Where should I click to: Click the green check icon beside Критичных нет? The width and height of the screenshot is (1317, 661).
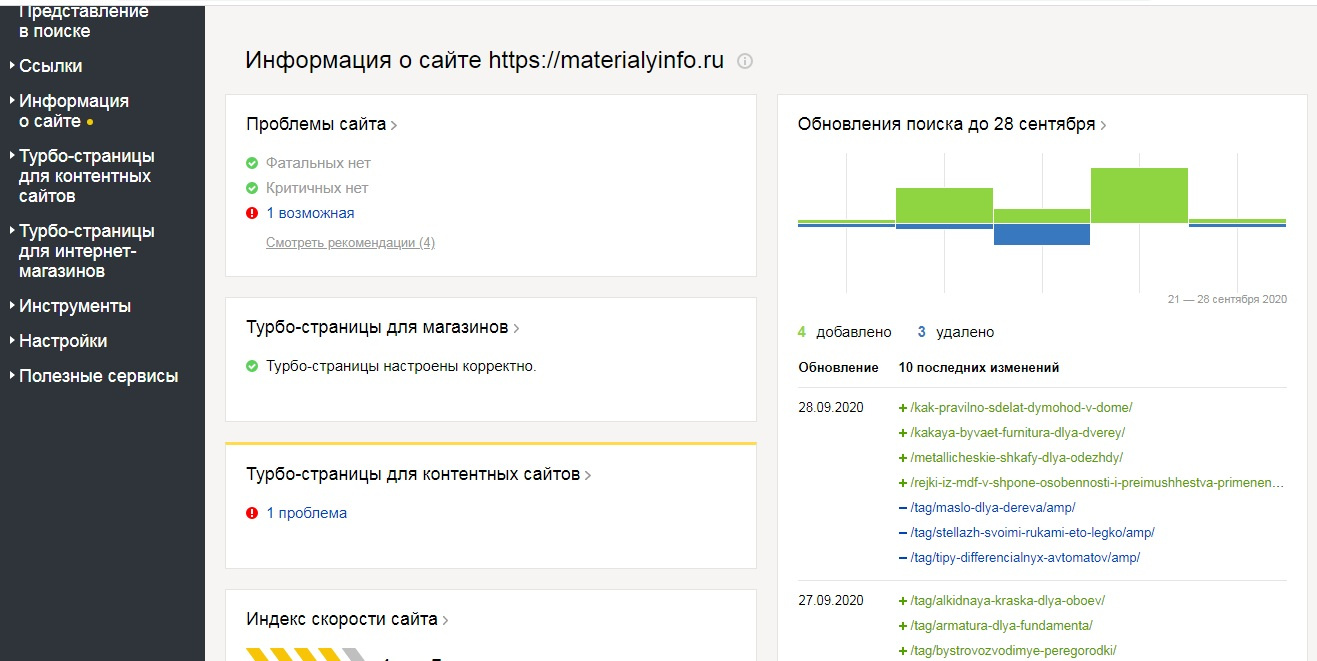click(x=252, y=188)
